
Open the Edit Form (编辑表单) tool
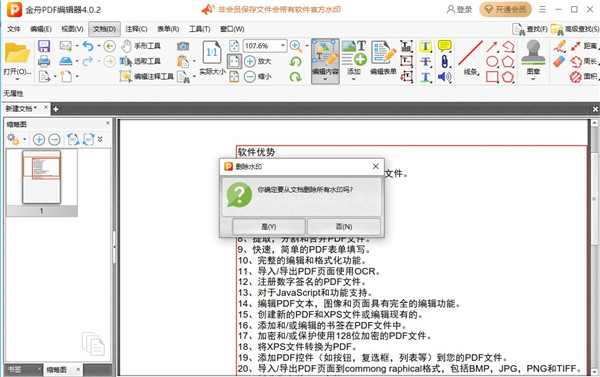pos(383,58)
